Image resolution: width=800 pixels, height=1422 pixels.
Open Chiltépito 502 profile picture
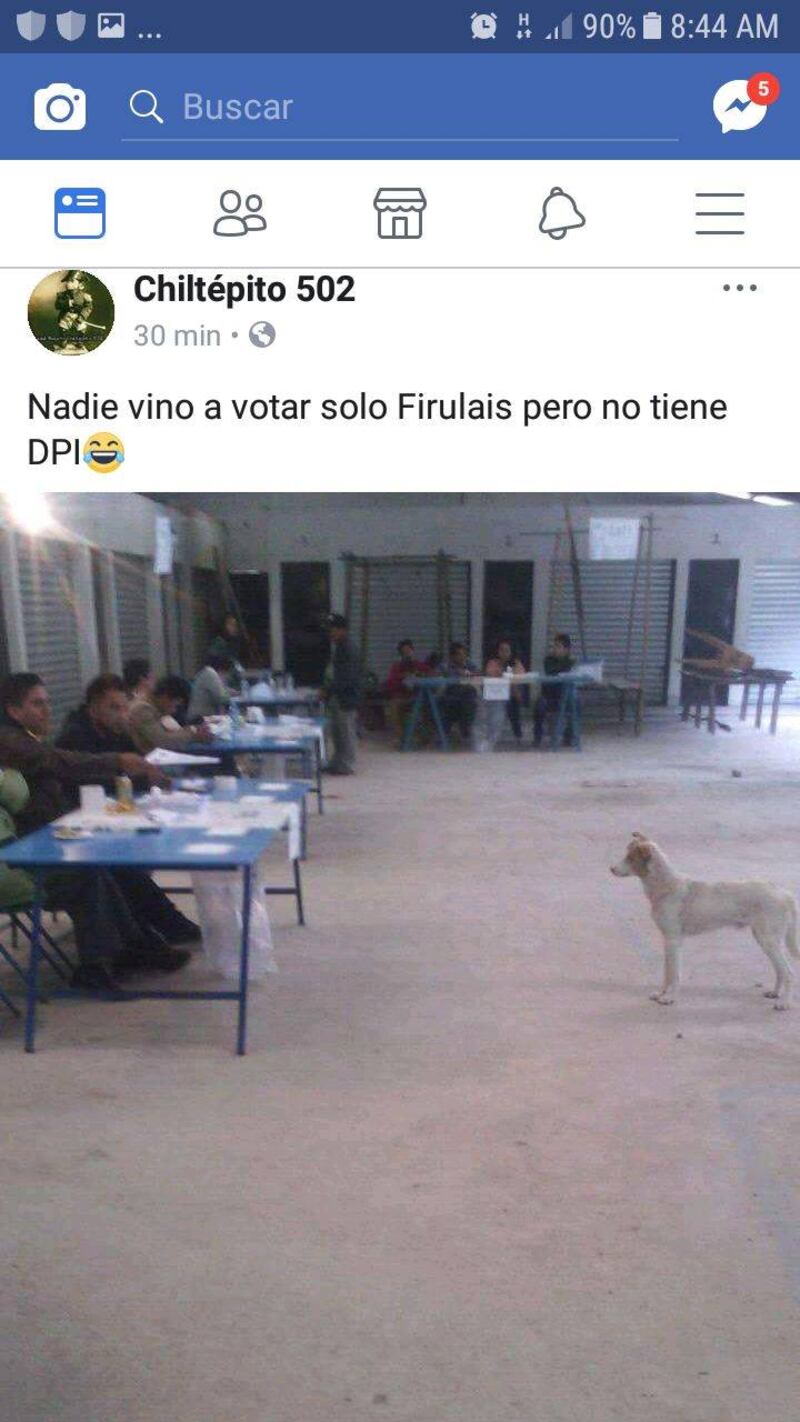pos(71,312)
